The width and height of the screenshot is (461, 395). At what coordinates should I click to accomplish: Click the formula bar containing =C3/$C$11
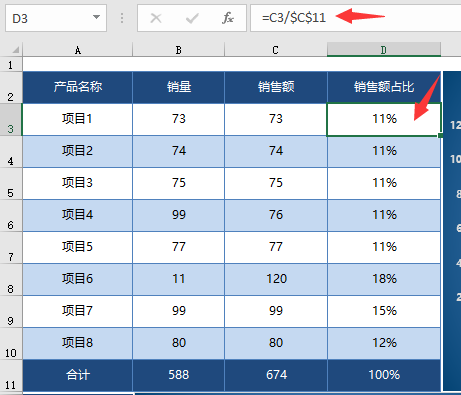coord(356,18)
